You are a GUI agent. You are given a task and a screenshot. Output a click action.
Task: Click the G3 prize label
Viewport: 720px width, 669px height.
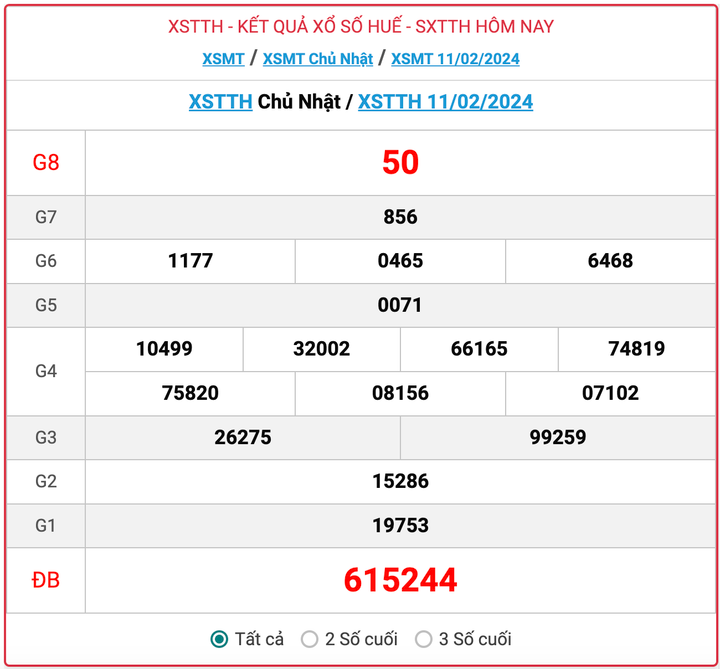click(x=46, y=437)
